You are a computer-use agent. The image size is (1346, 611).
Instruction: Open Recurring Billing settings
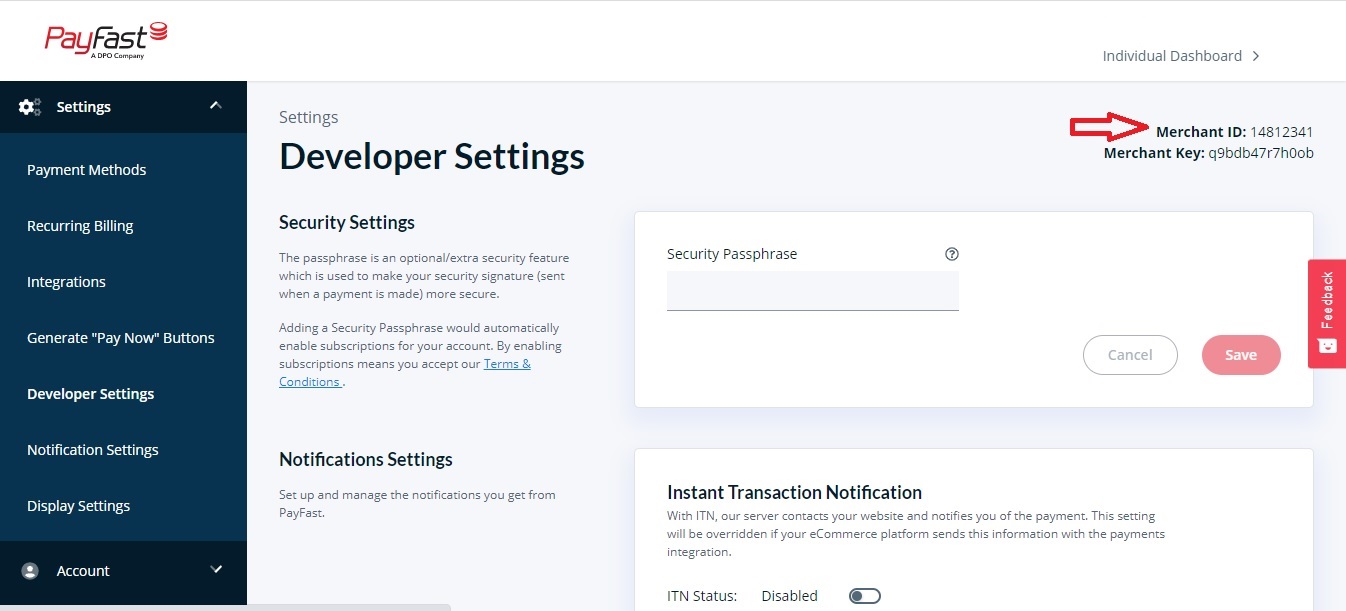click(x=80, y=226)
